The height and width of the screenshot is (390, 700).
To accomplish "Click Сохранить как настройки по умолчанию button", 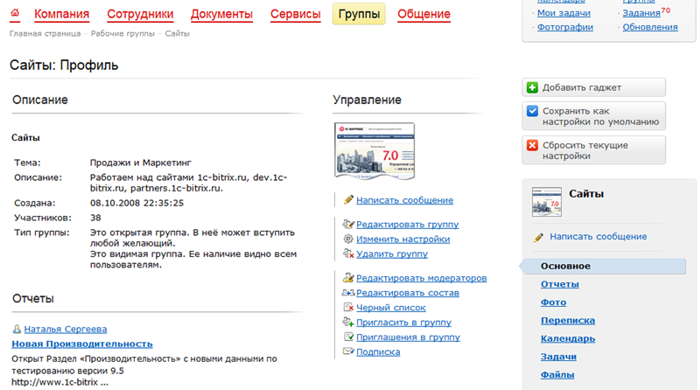I will [594, 116].
